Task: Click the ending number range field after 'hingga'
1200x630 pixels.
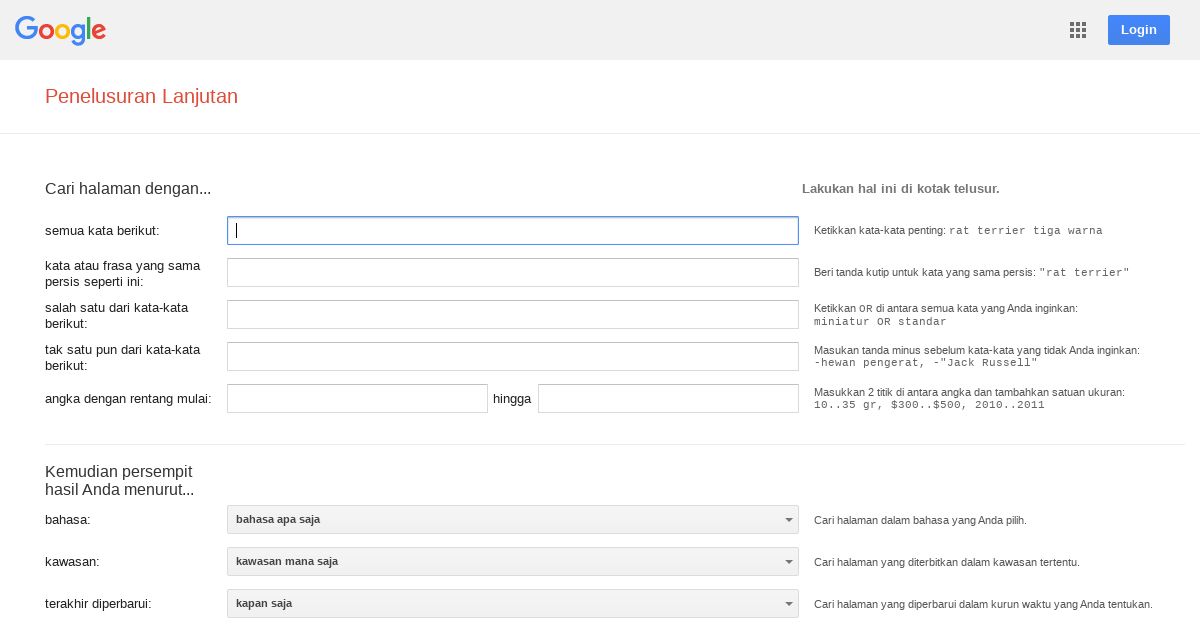Action: tap(668, 399)
